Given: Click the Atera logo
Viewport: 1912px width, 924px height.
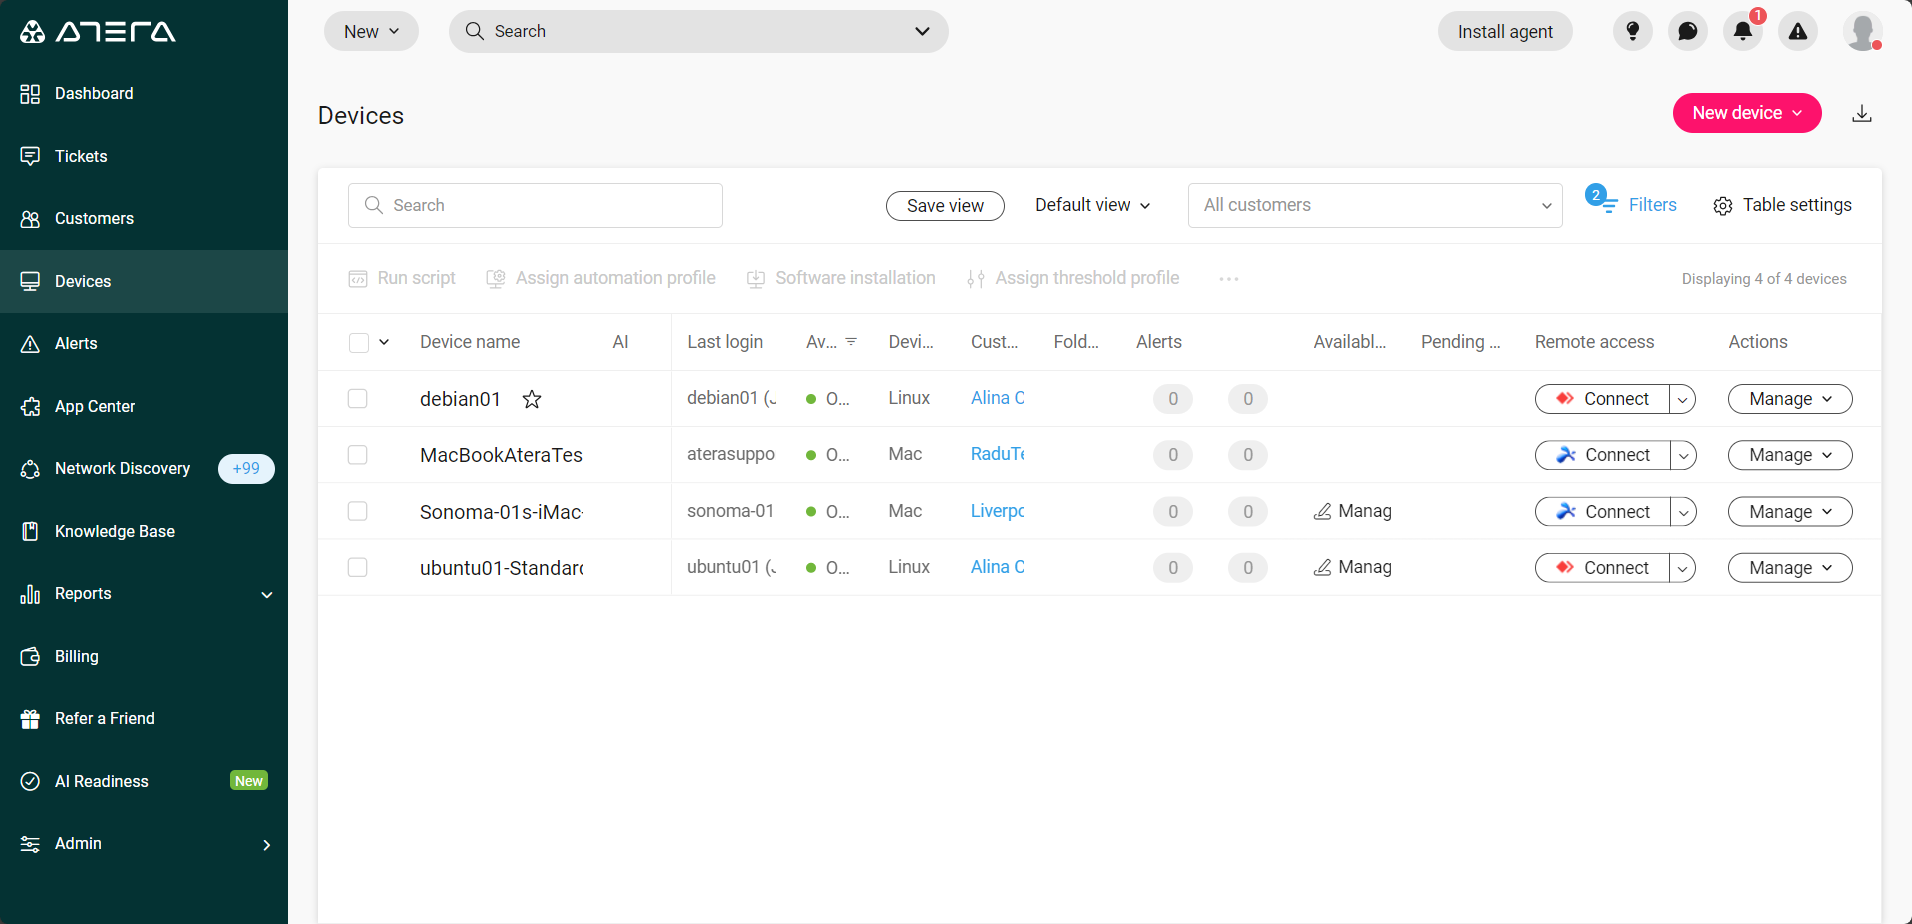Looking at the screenshot, I should pos(98,32).
